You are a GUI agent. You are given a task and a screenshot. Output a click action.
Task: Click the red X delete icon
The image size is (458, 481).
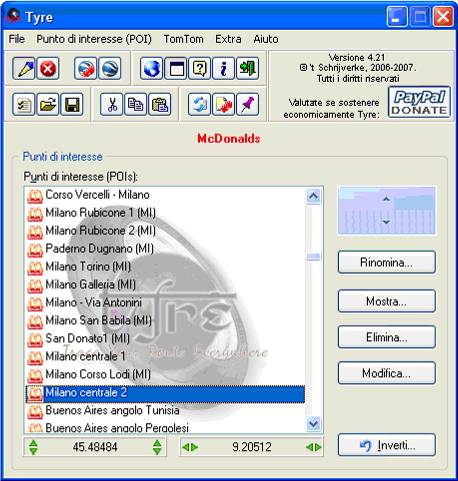[x=48, y=69]
